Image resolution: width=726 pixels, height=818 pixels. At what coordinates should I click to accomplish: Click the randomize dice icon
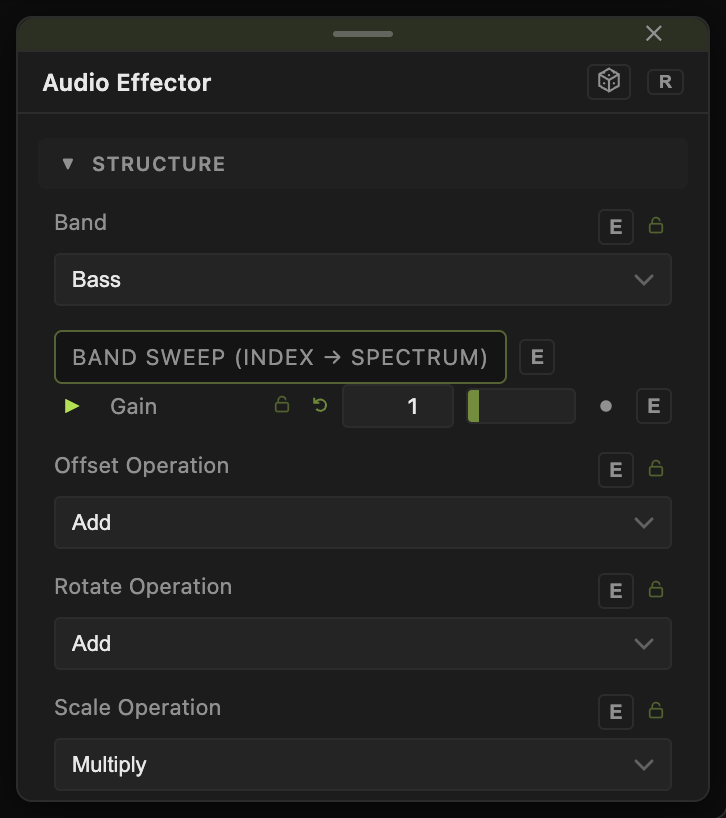point(609,82)
